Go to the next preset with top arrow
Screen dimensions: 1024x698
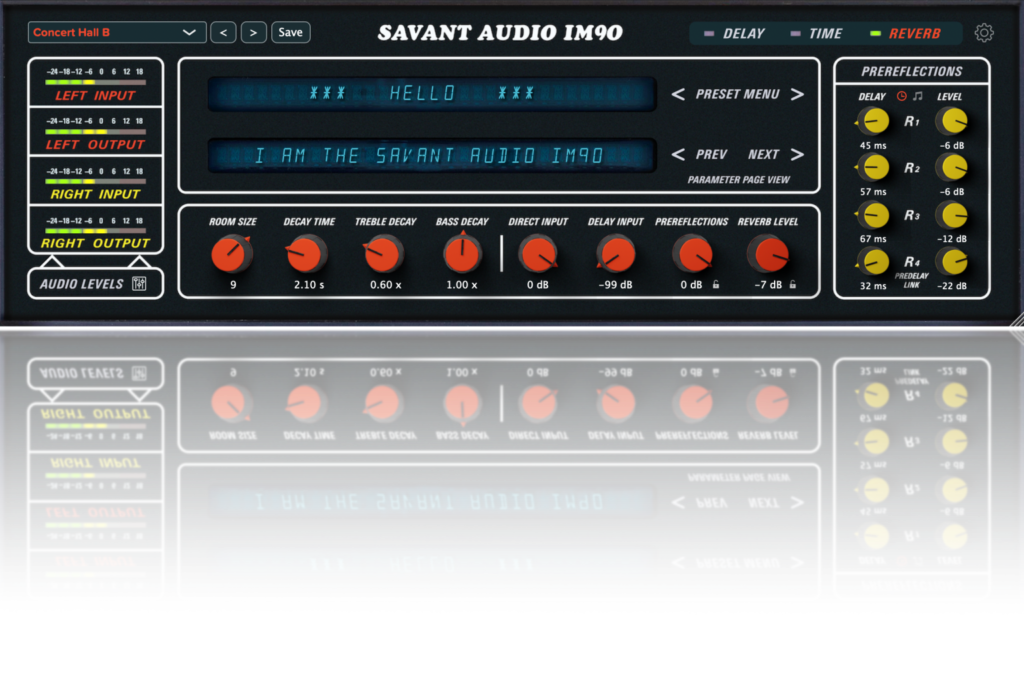[x=254, y=33]
